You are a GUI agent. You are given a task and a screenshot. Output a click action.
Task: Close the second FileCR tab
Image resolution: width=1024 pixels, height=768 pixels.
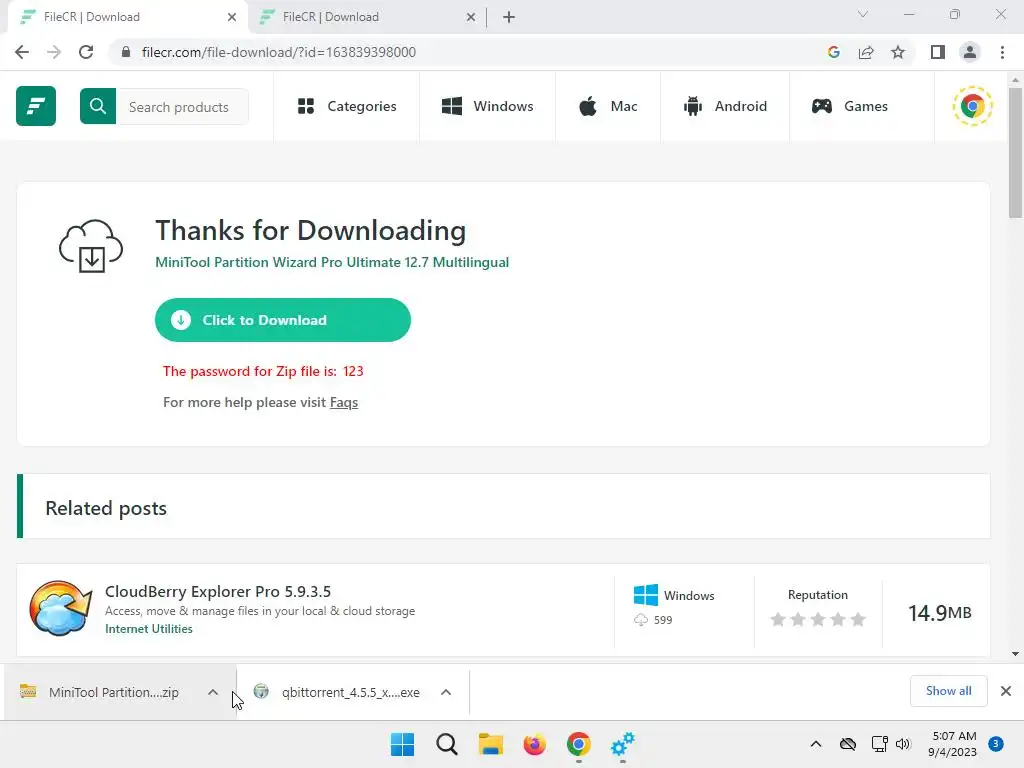[x=471, y=17]
